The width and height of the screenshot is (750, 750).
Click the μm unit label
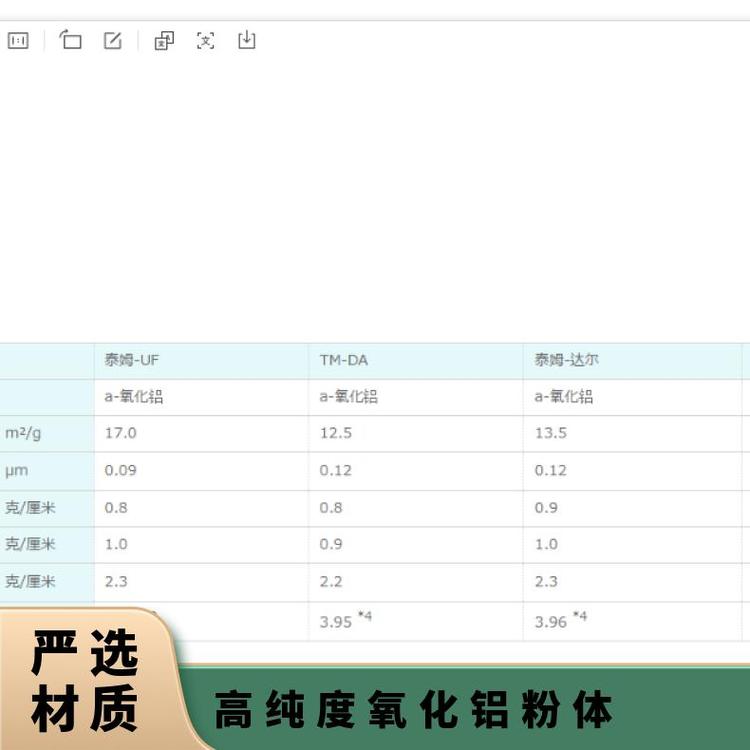[16, 471]
